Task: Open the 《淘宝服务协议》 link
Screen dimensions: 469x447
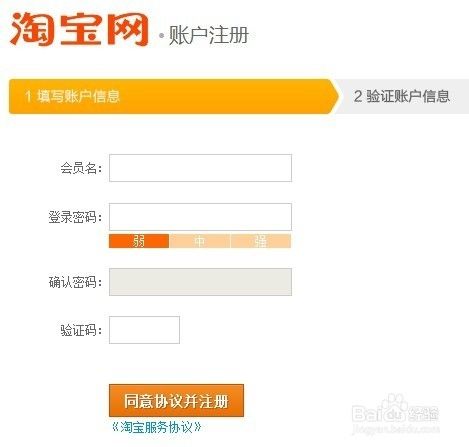Action: 157,427
